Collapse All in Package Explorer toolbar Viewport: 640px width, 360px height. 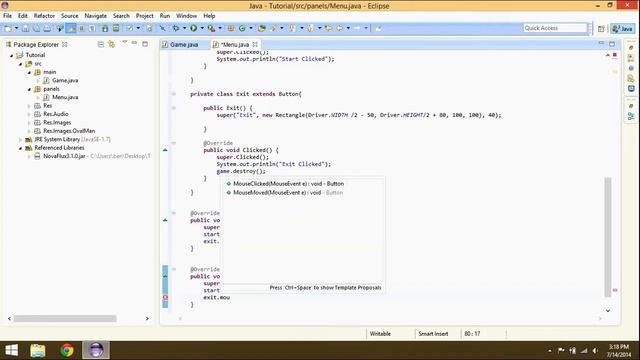click(101, 44)
